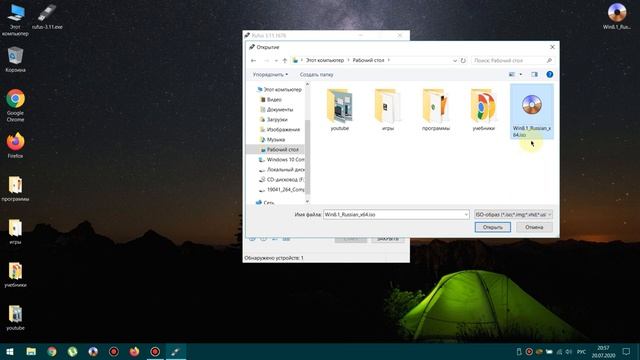Open notification center in taskbar
The image size is (640, 360).
tap(627, 351)
